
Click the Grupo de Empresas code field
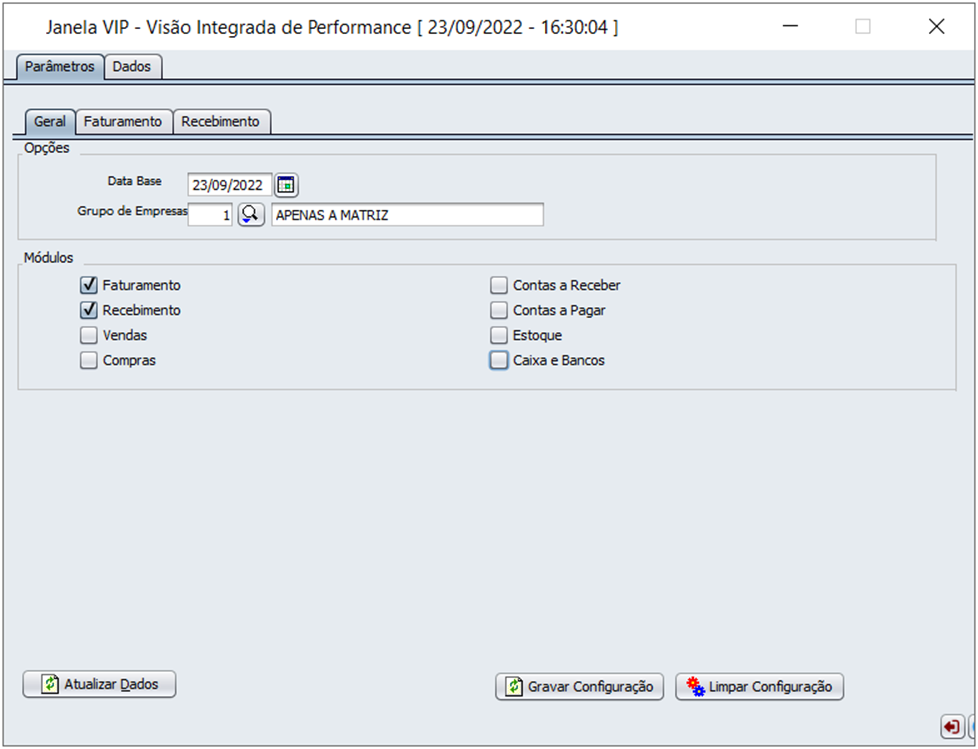(x=210, y=215)
